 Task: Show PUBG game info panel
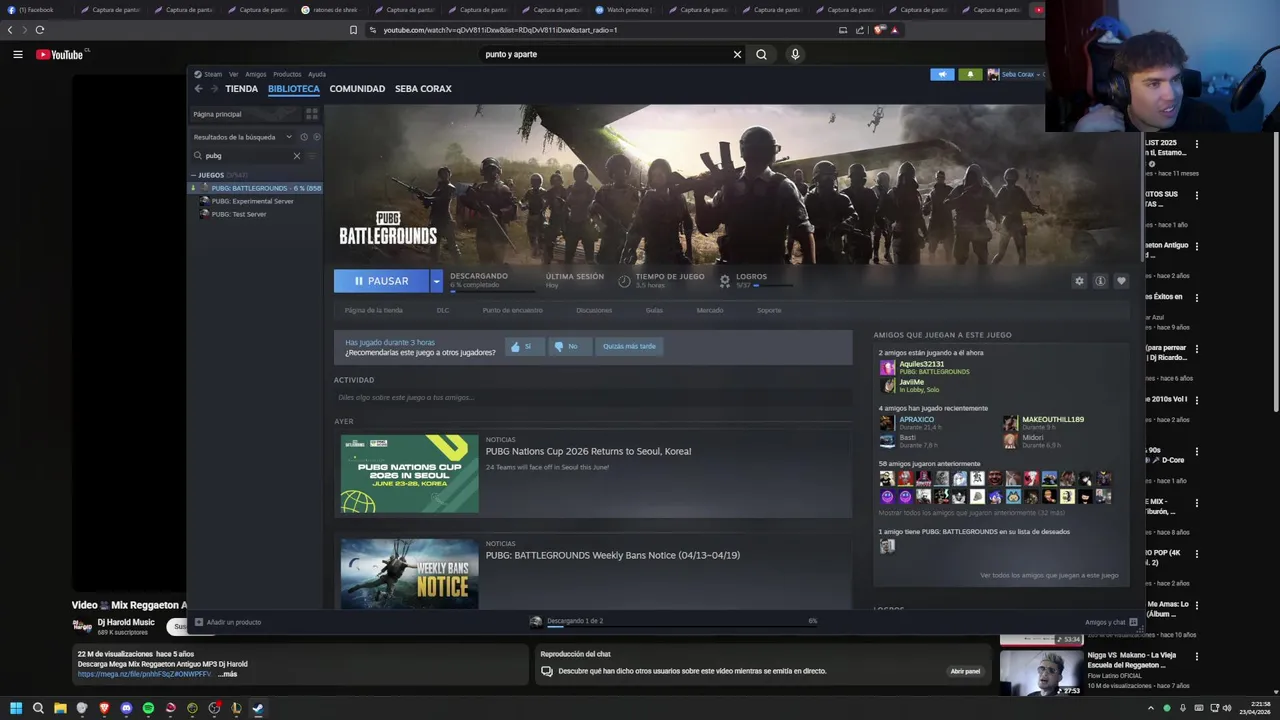click(1100, 281)
